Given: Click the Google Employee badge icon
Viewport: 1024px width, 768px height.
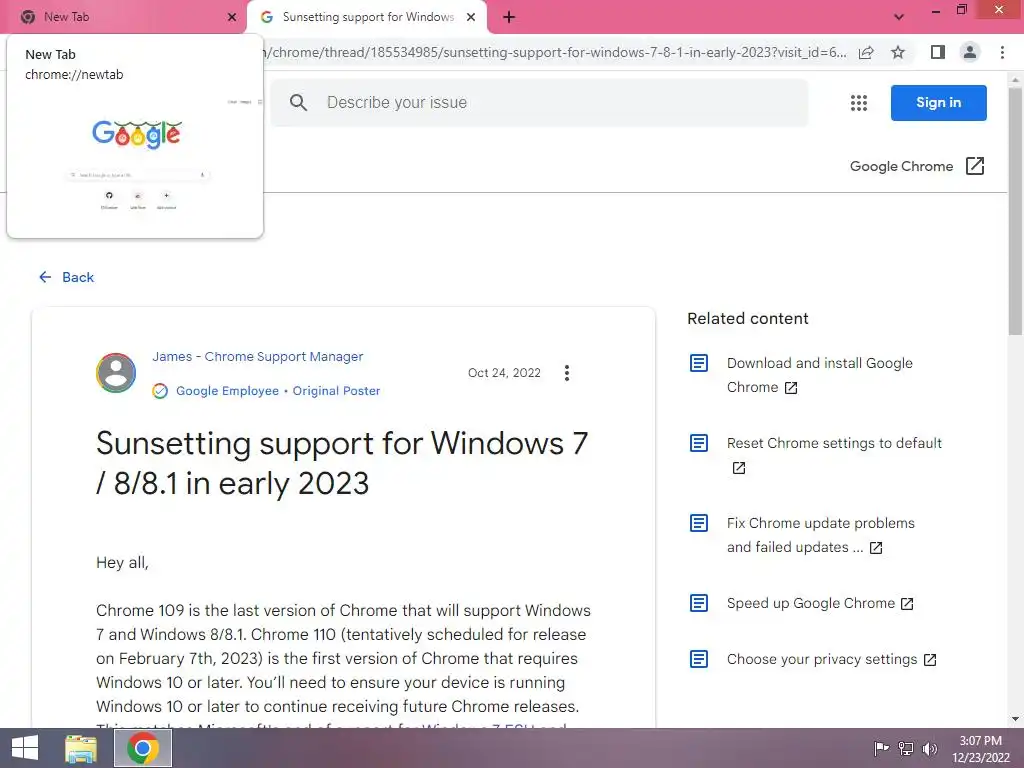Looking at the screenshot, I should tap(160, 391).
